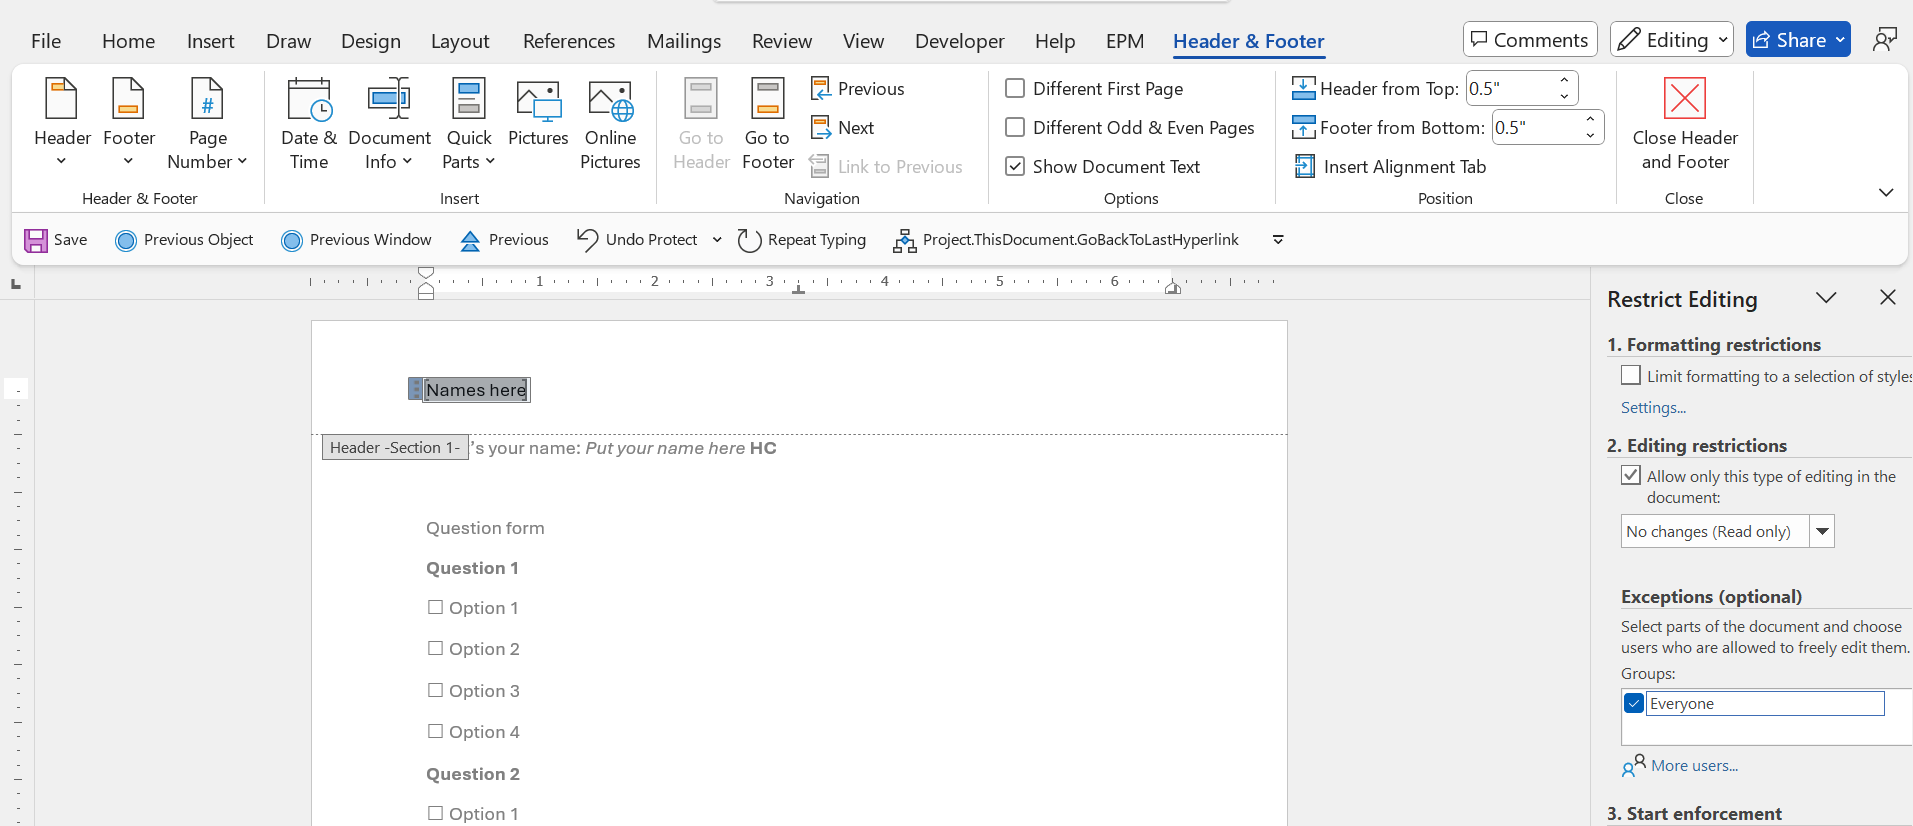This screenshot has height=826, width=1913.
Task: Click the right indent marker on ruler
Action: click(1173, 288)
